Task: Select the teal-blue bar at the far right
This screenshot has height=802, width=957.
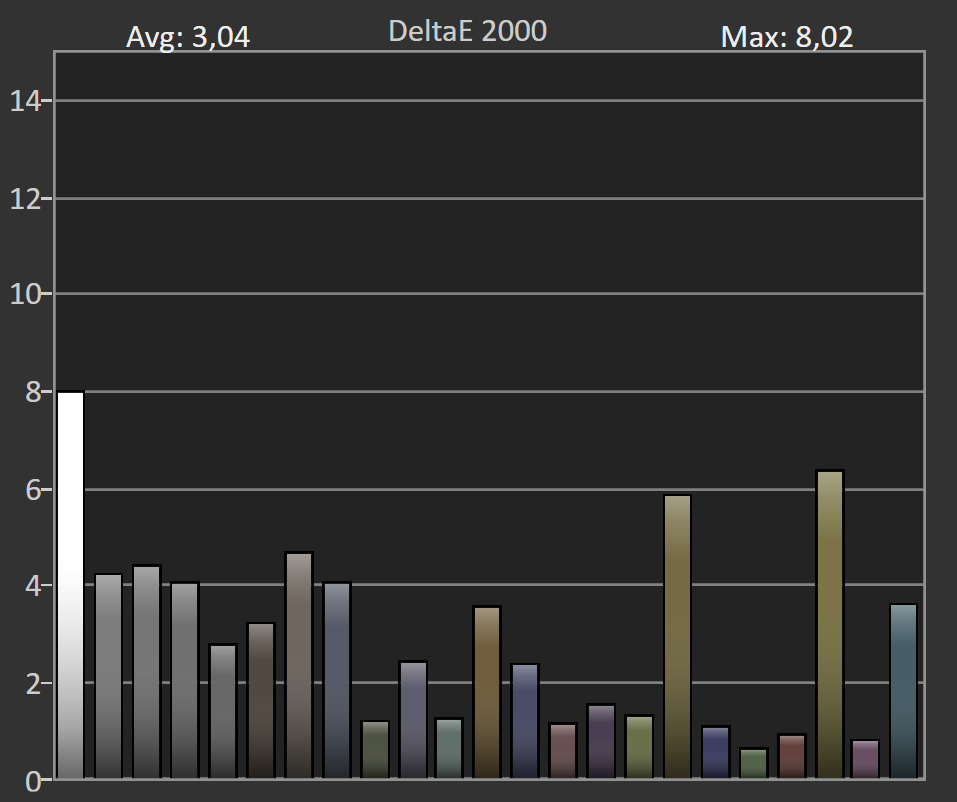Action: click(904, 691)
